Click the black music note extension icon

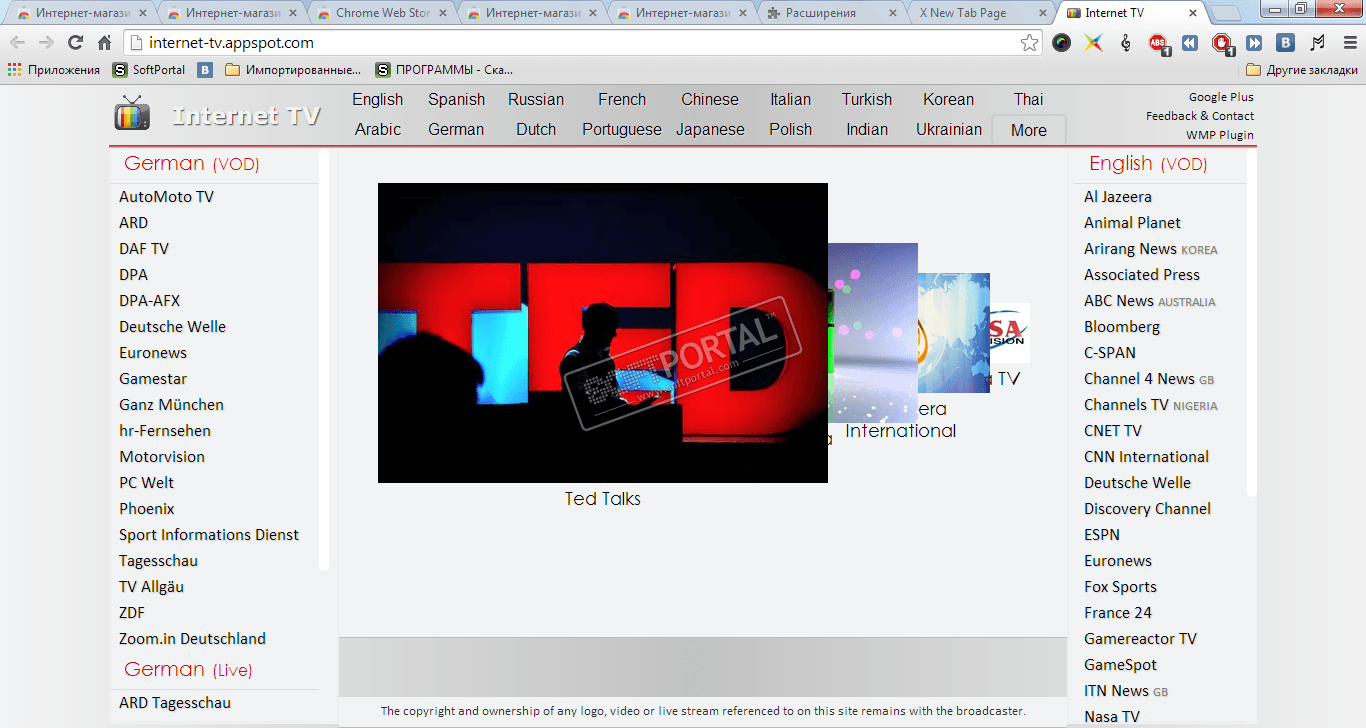(1318, 43)
